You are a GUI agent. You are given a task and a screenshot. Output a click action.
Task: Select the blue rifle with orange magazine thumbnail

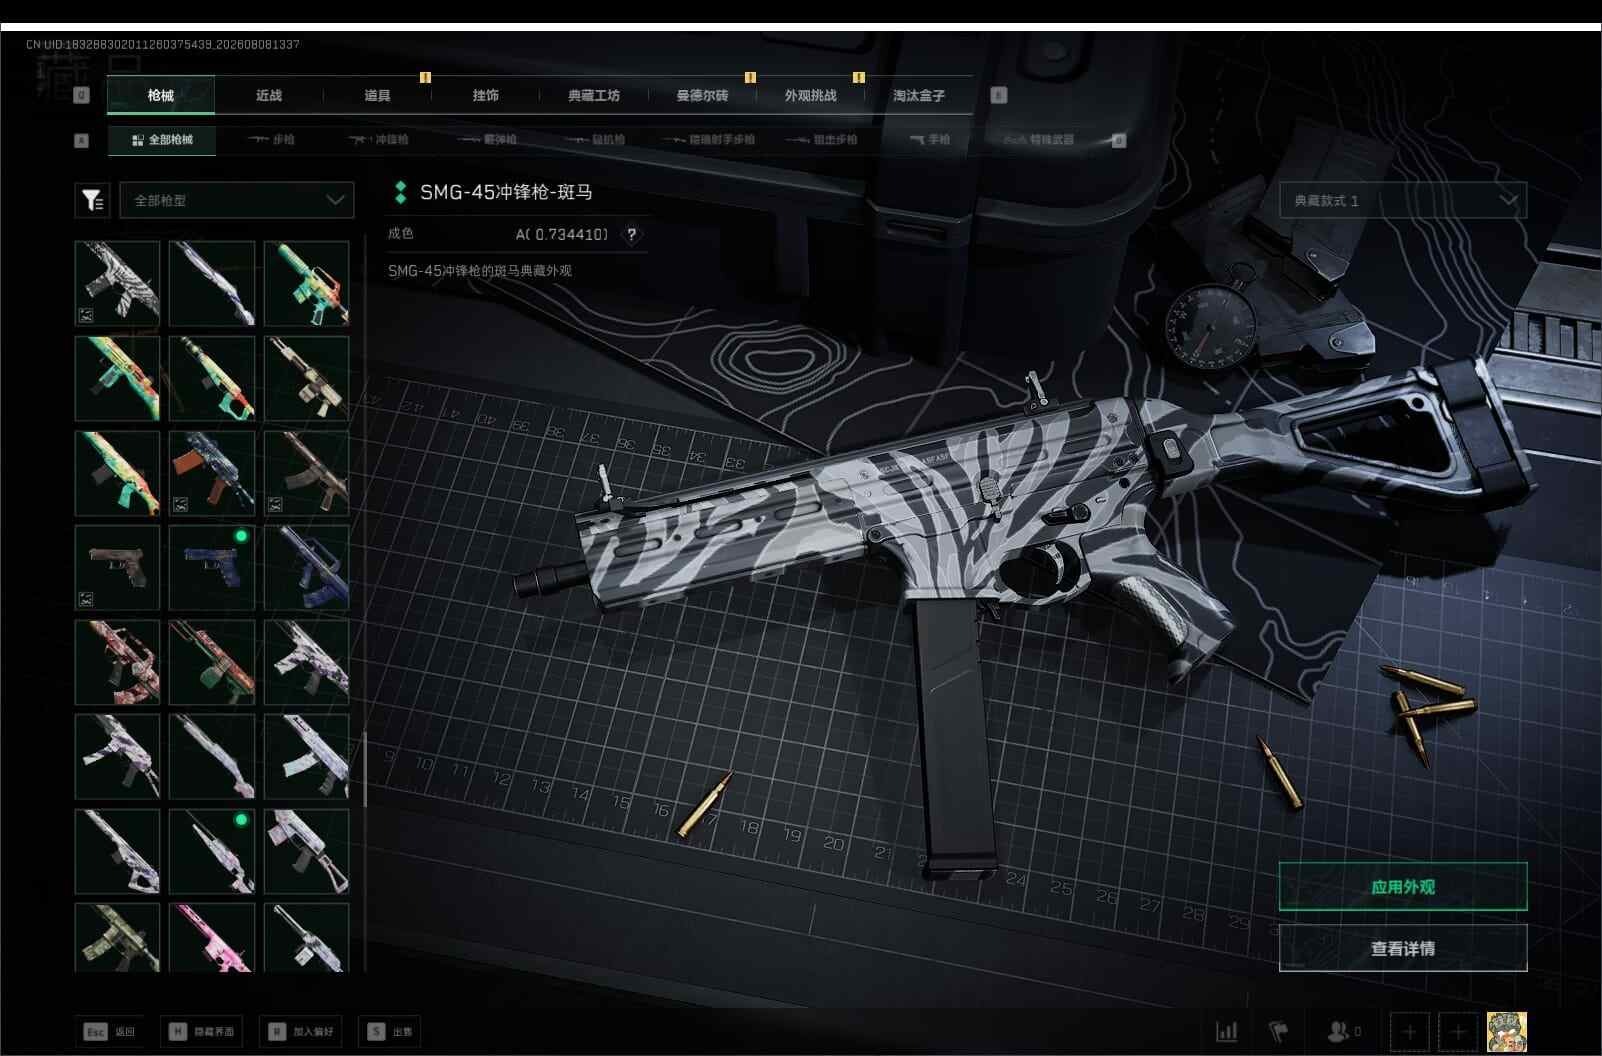click(x=212, y=473)
